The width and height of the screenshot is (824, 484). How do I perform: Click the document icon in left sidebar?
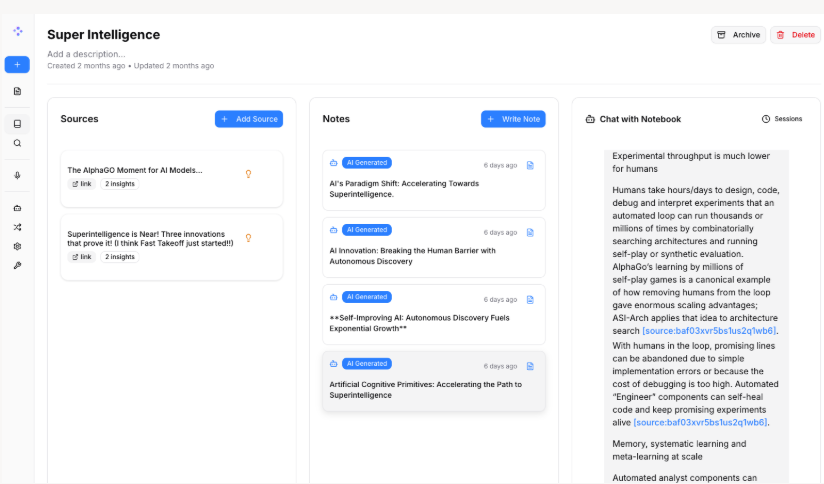click(x=17, y=91)
